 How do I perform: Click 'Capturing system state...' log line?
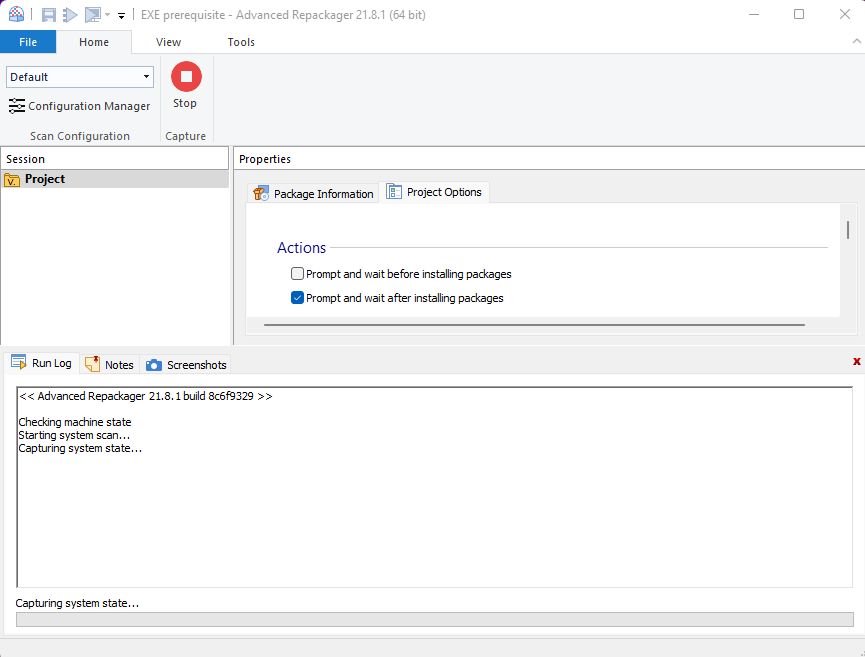(x=80, y=448)
